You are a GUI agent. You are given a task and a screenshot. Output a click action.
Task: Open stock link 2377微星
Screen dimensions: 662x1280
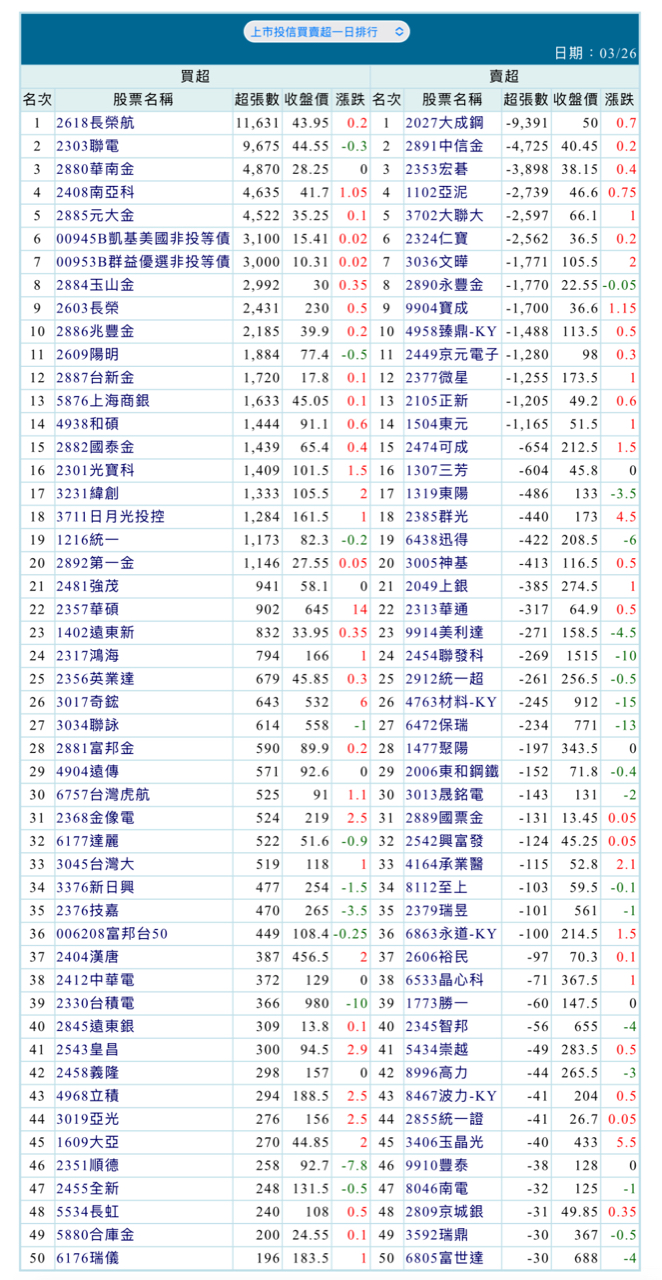(x=435, y=377)
